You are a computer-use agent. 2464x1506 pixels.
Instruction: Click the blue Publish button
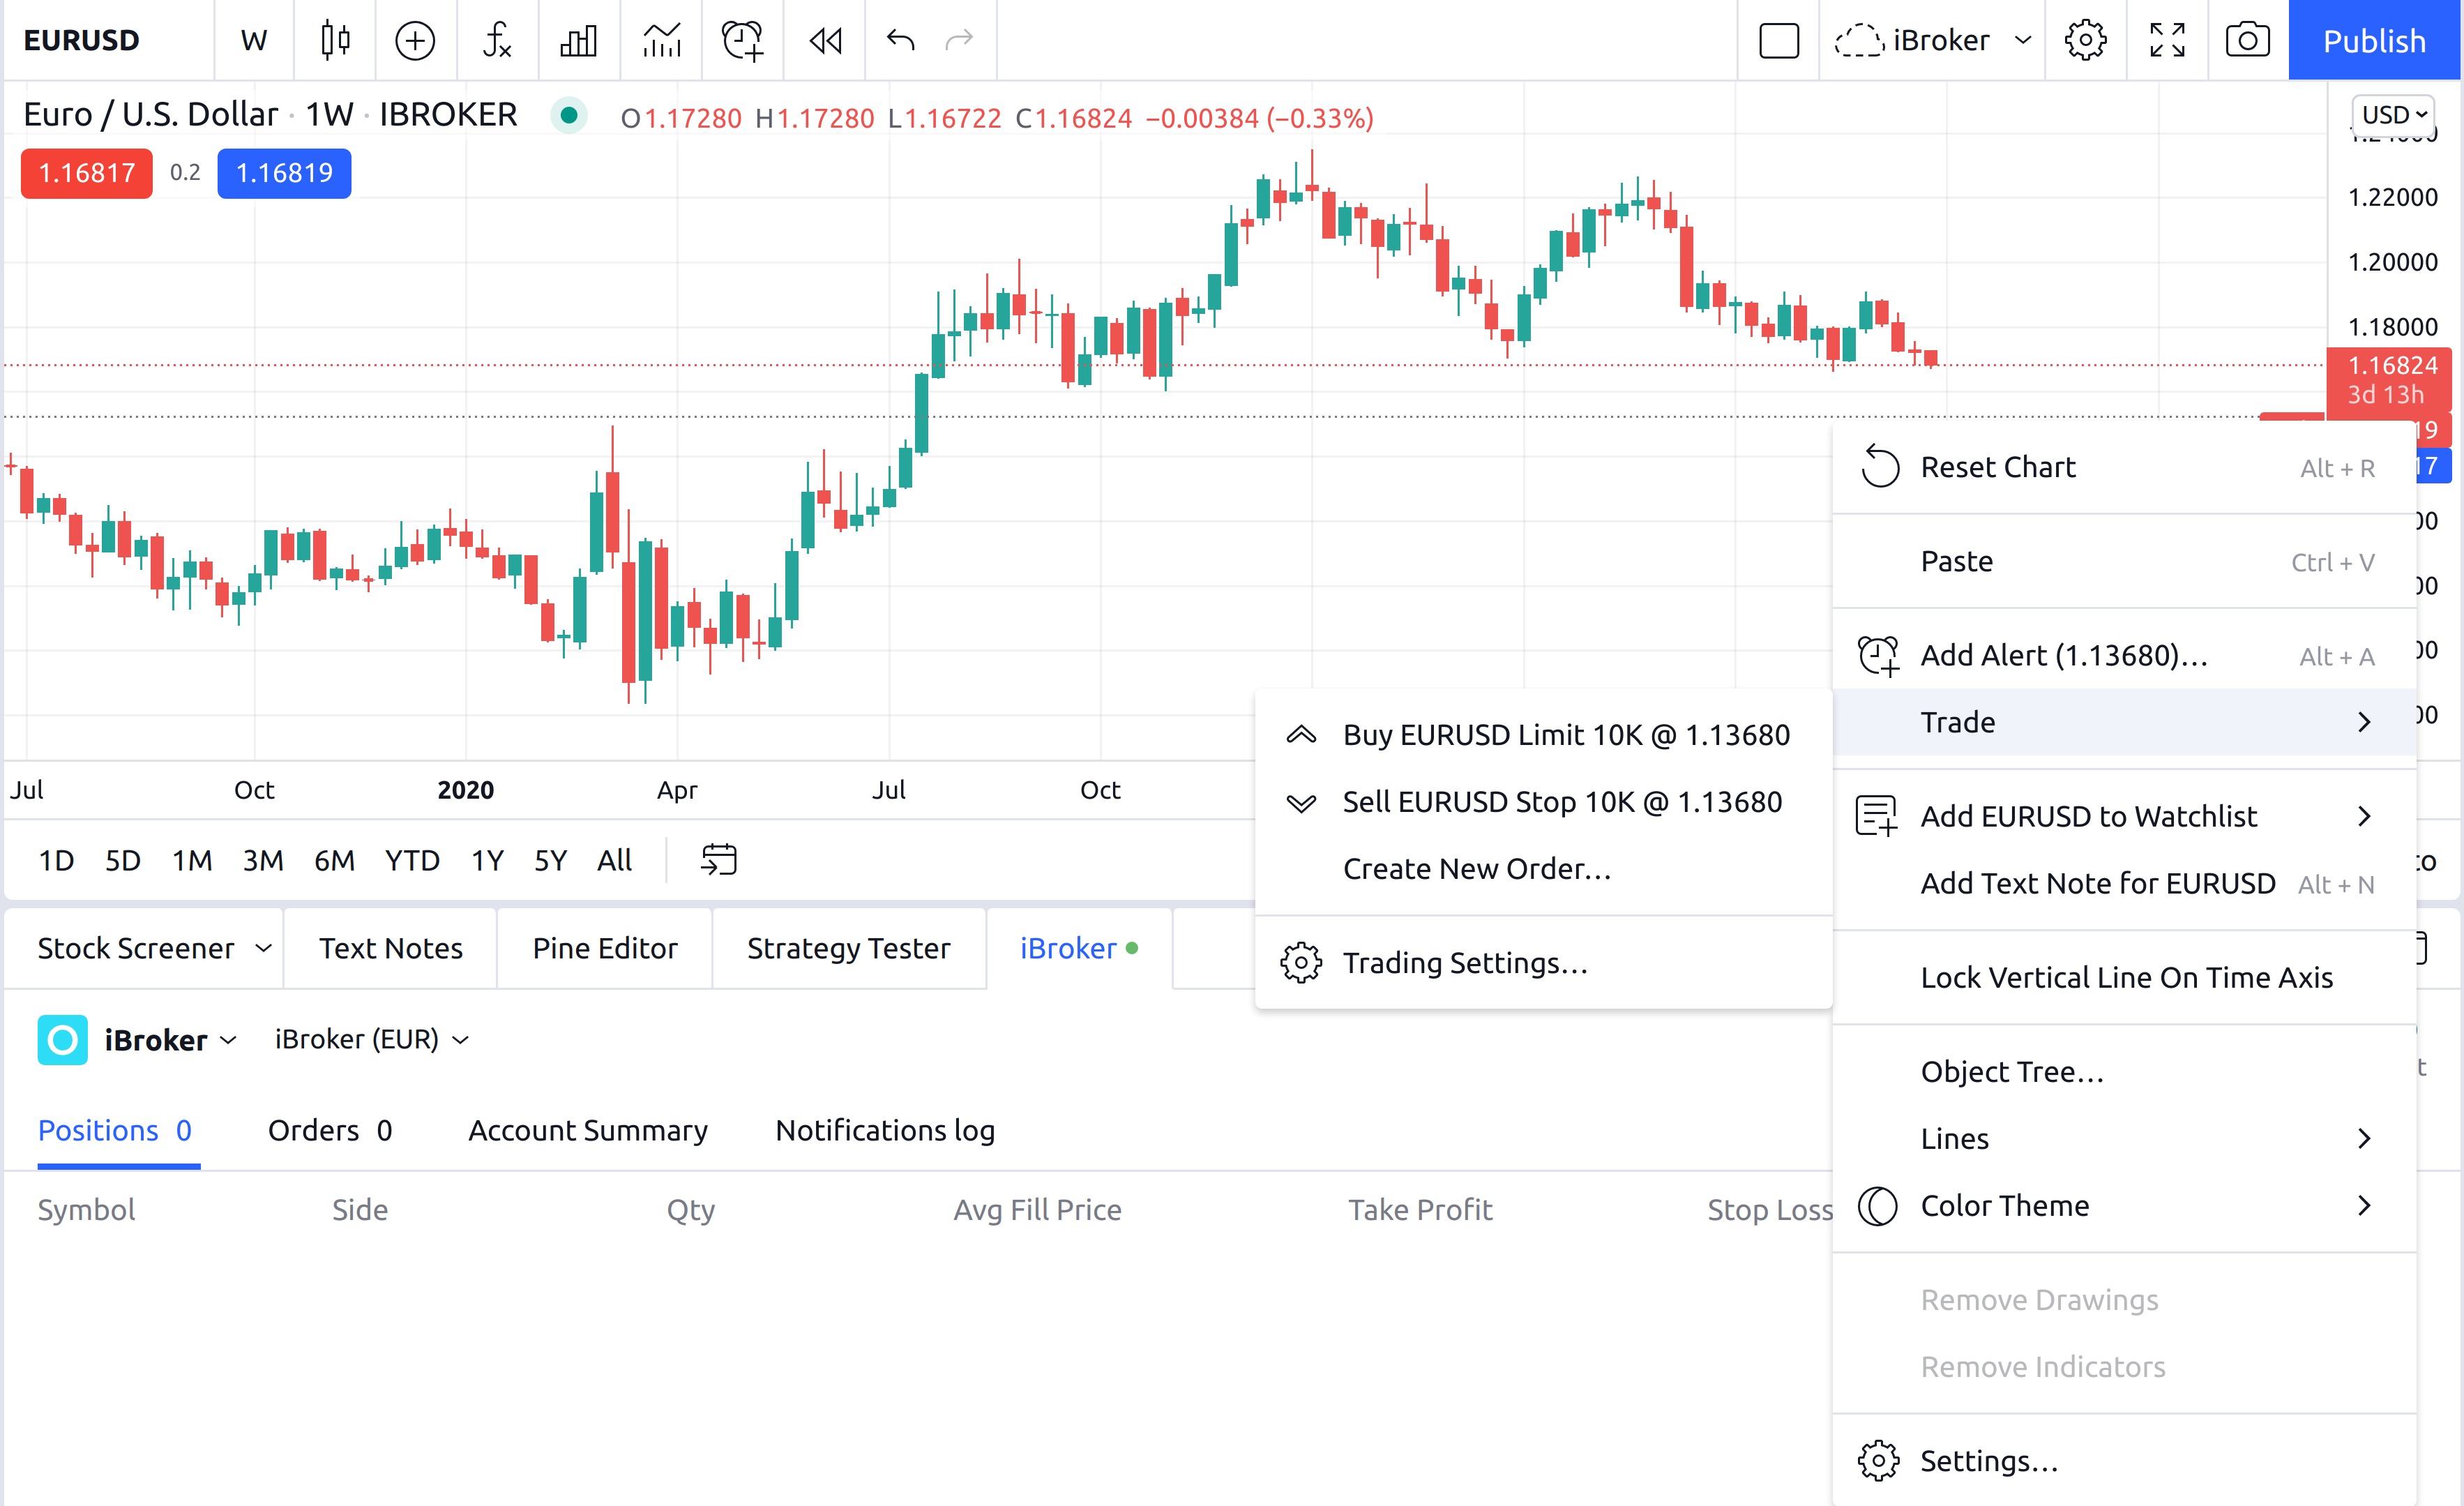pyautogui.click(x=2374, y=40)
